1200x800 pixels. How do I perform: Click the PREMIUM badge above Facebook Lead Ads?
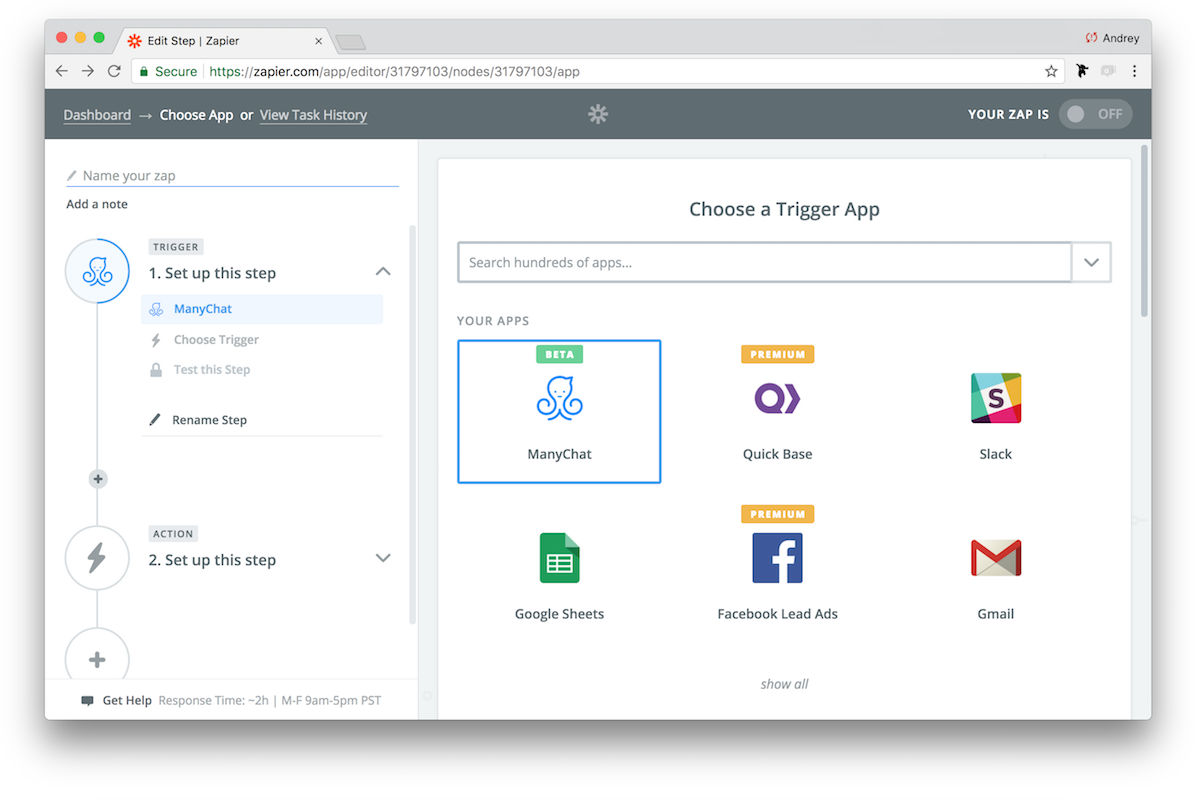(x=777, y=514)
